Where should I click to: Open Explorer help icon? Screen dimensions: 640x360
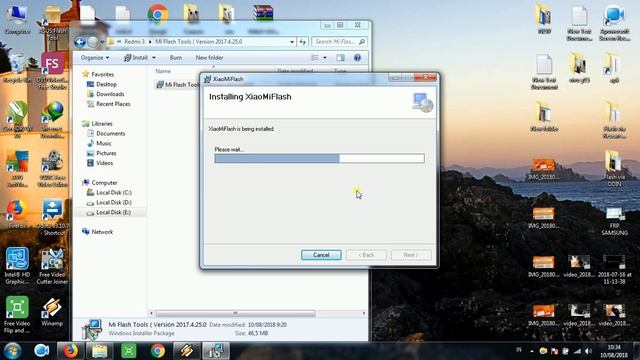pyautogui.click(x=357, y=58)
